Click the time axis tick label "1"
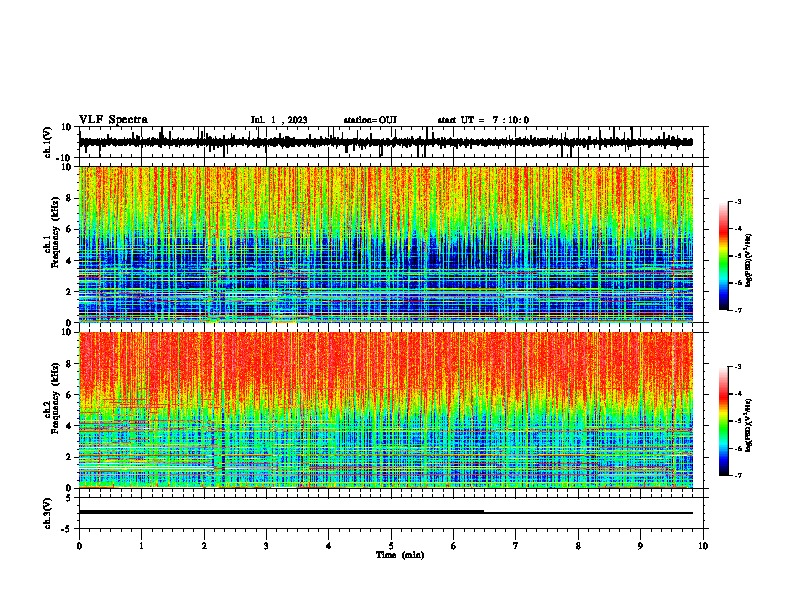Image resolution: width=792 pixels, height=612 pixels. (x=141, y=546)
